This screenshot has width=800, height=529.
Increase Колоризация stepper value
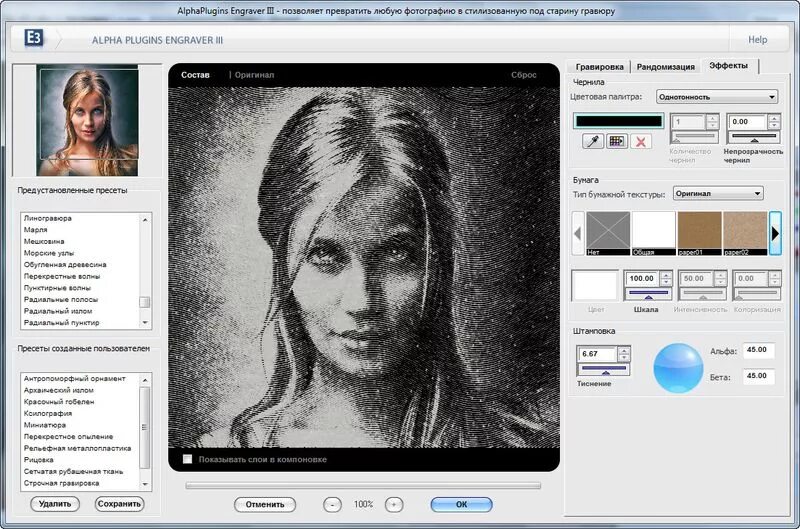coord(774,275)
